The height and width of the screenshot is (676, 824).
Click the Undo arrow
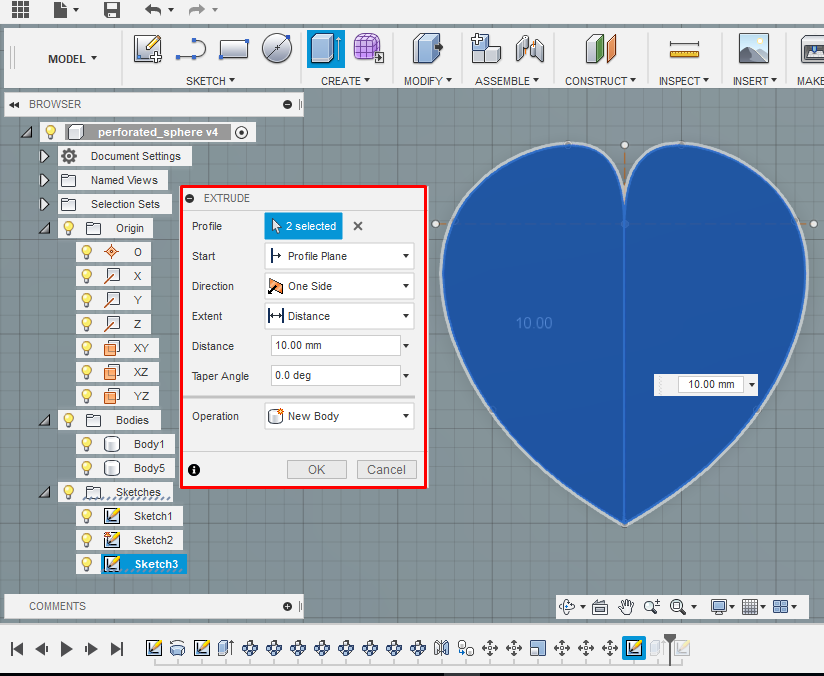click(153, 9)
